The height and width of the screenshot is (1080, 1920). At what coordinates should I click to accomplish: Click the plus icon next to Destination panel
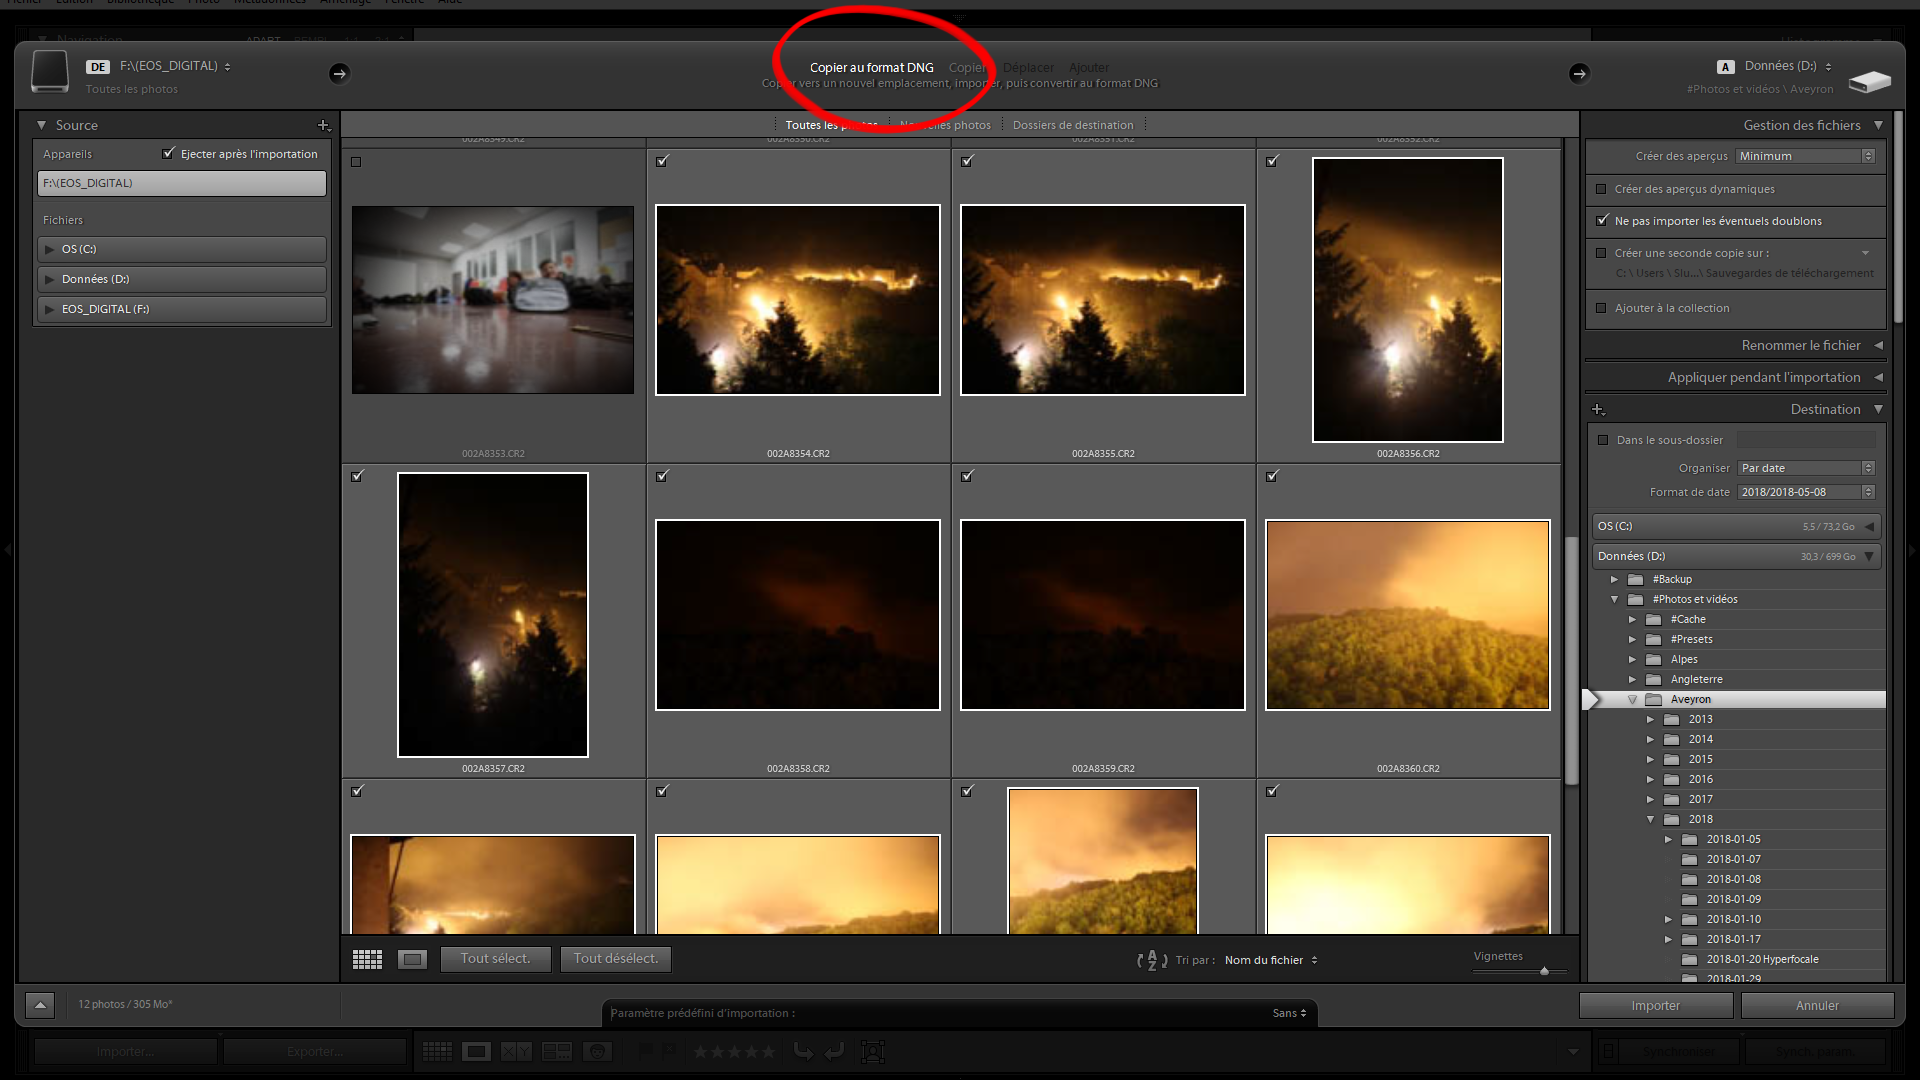coord(1598,409)
